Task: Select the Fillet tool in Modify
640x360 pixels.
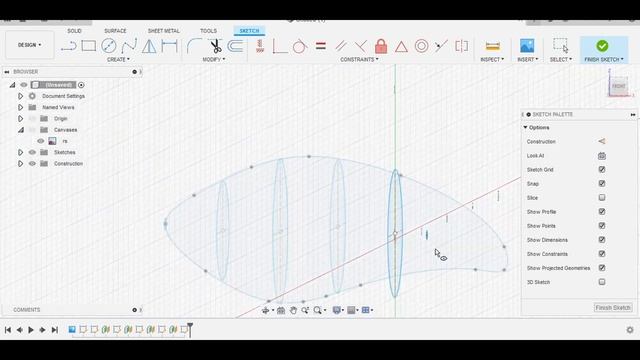Action: click(194, 46)
